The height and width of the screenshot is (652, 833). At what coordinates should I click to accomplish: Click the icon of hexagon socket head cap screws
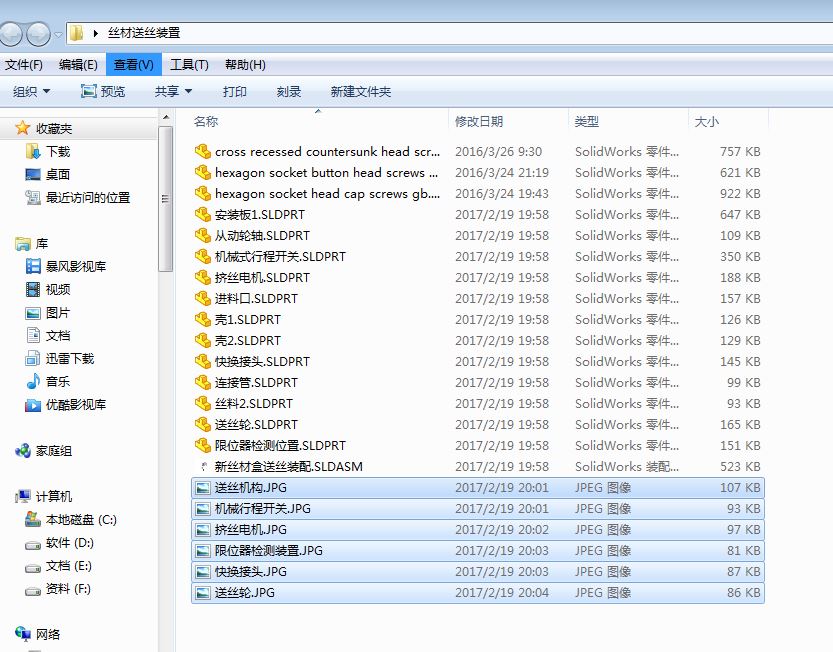(203, 193)
